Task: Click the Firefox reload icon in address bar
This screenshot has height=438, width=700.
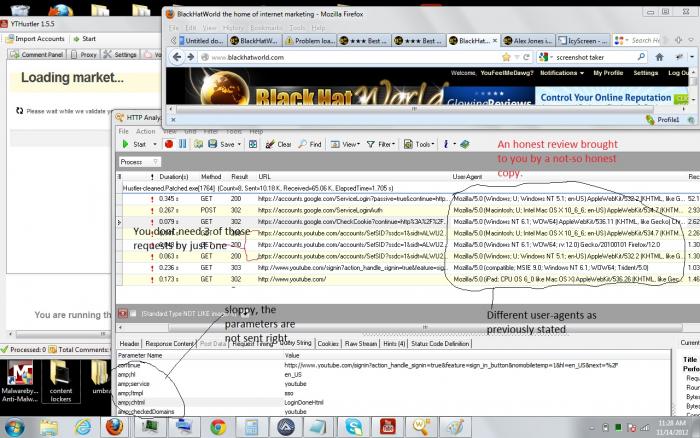Action: 526,57
